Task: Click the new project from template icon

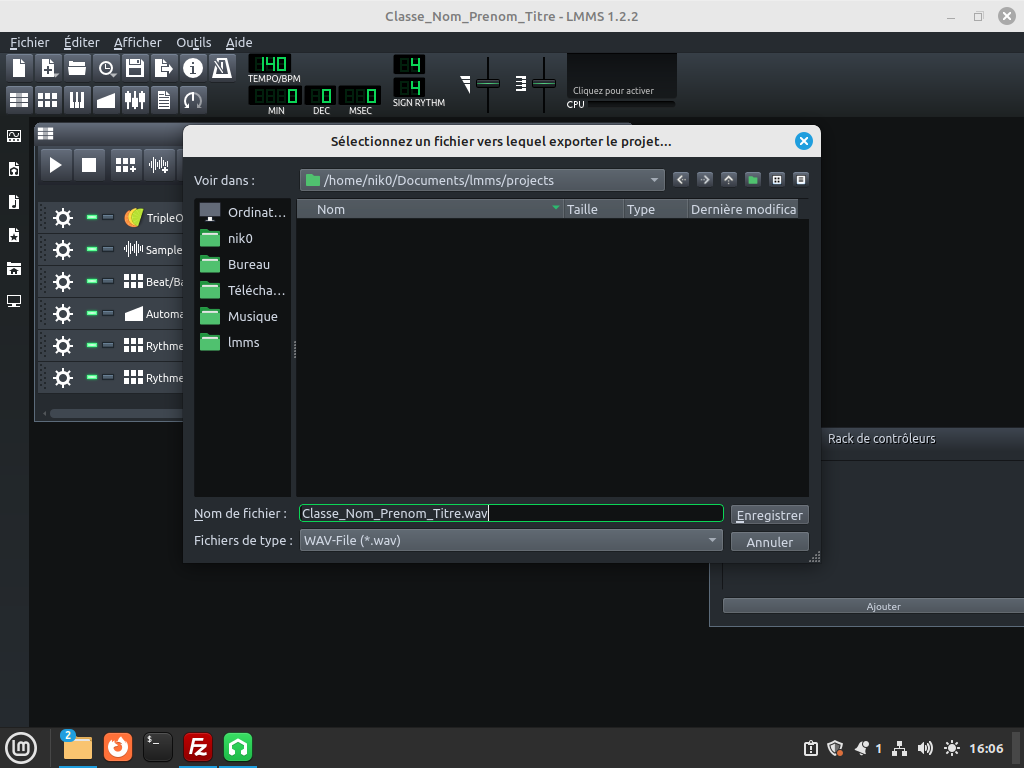Action: click(48, 68)
